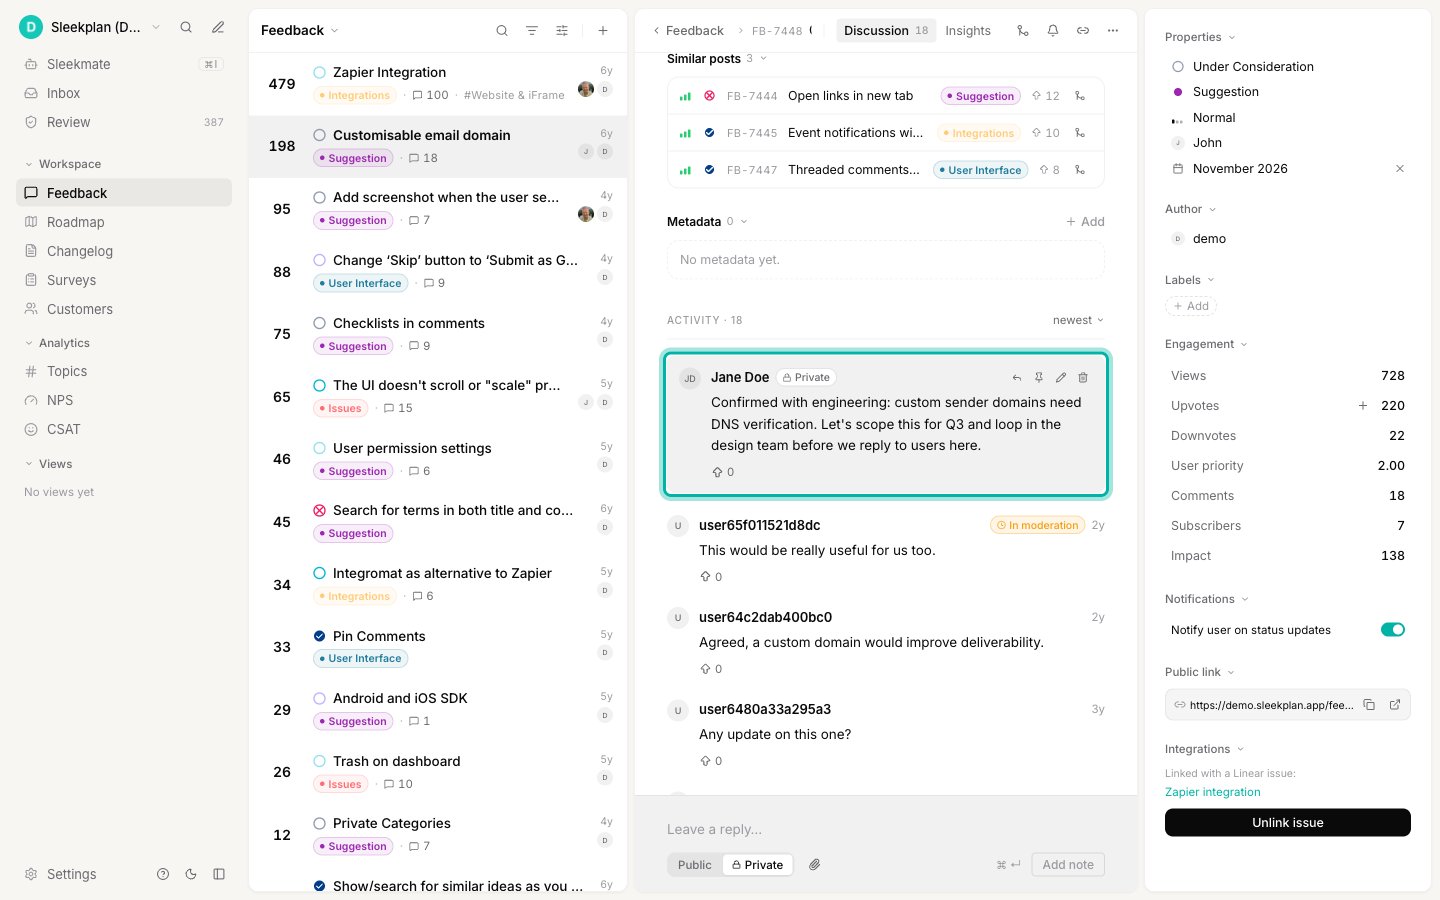Change activity sort order 'newest' dropdown
This screenshot has height=900, width=1440.
pos(1078,321)
